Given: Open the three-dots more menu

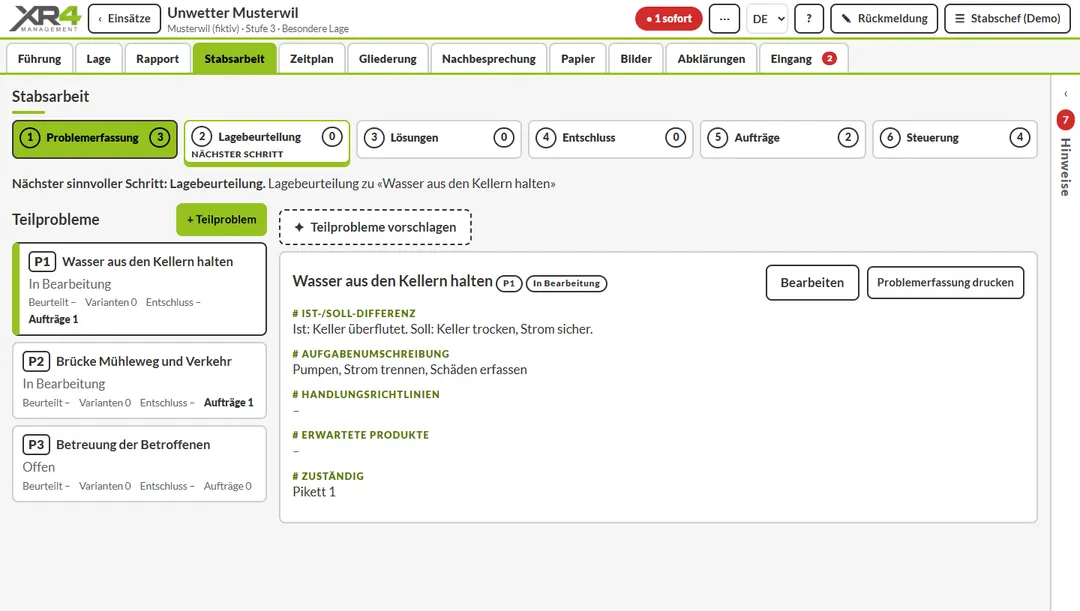Looking at the screenshot, I should pos(724,19).
